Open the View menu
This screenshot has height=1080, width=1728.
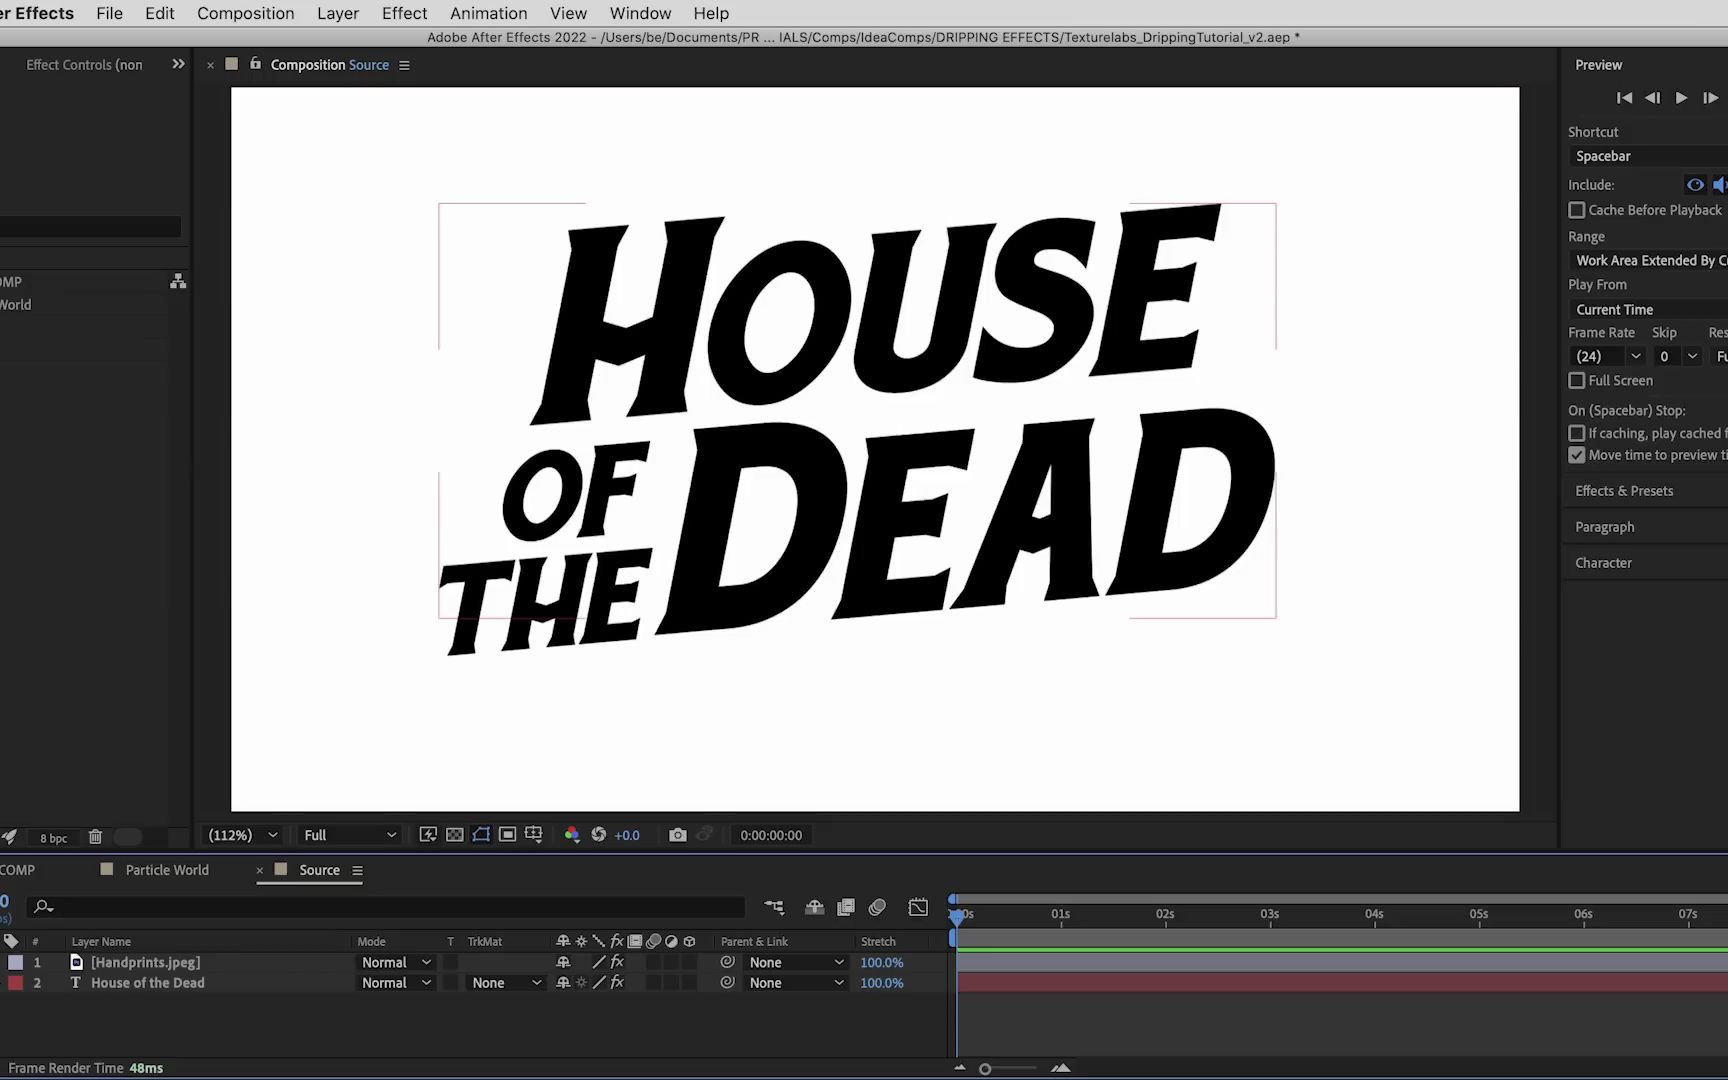click(x=568, y=13)
